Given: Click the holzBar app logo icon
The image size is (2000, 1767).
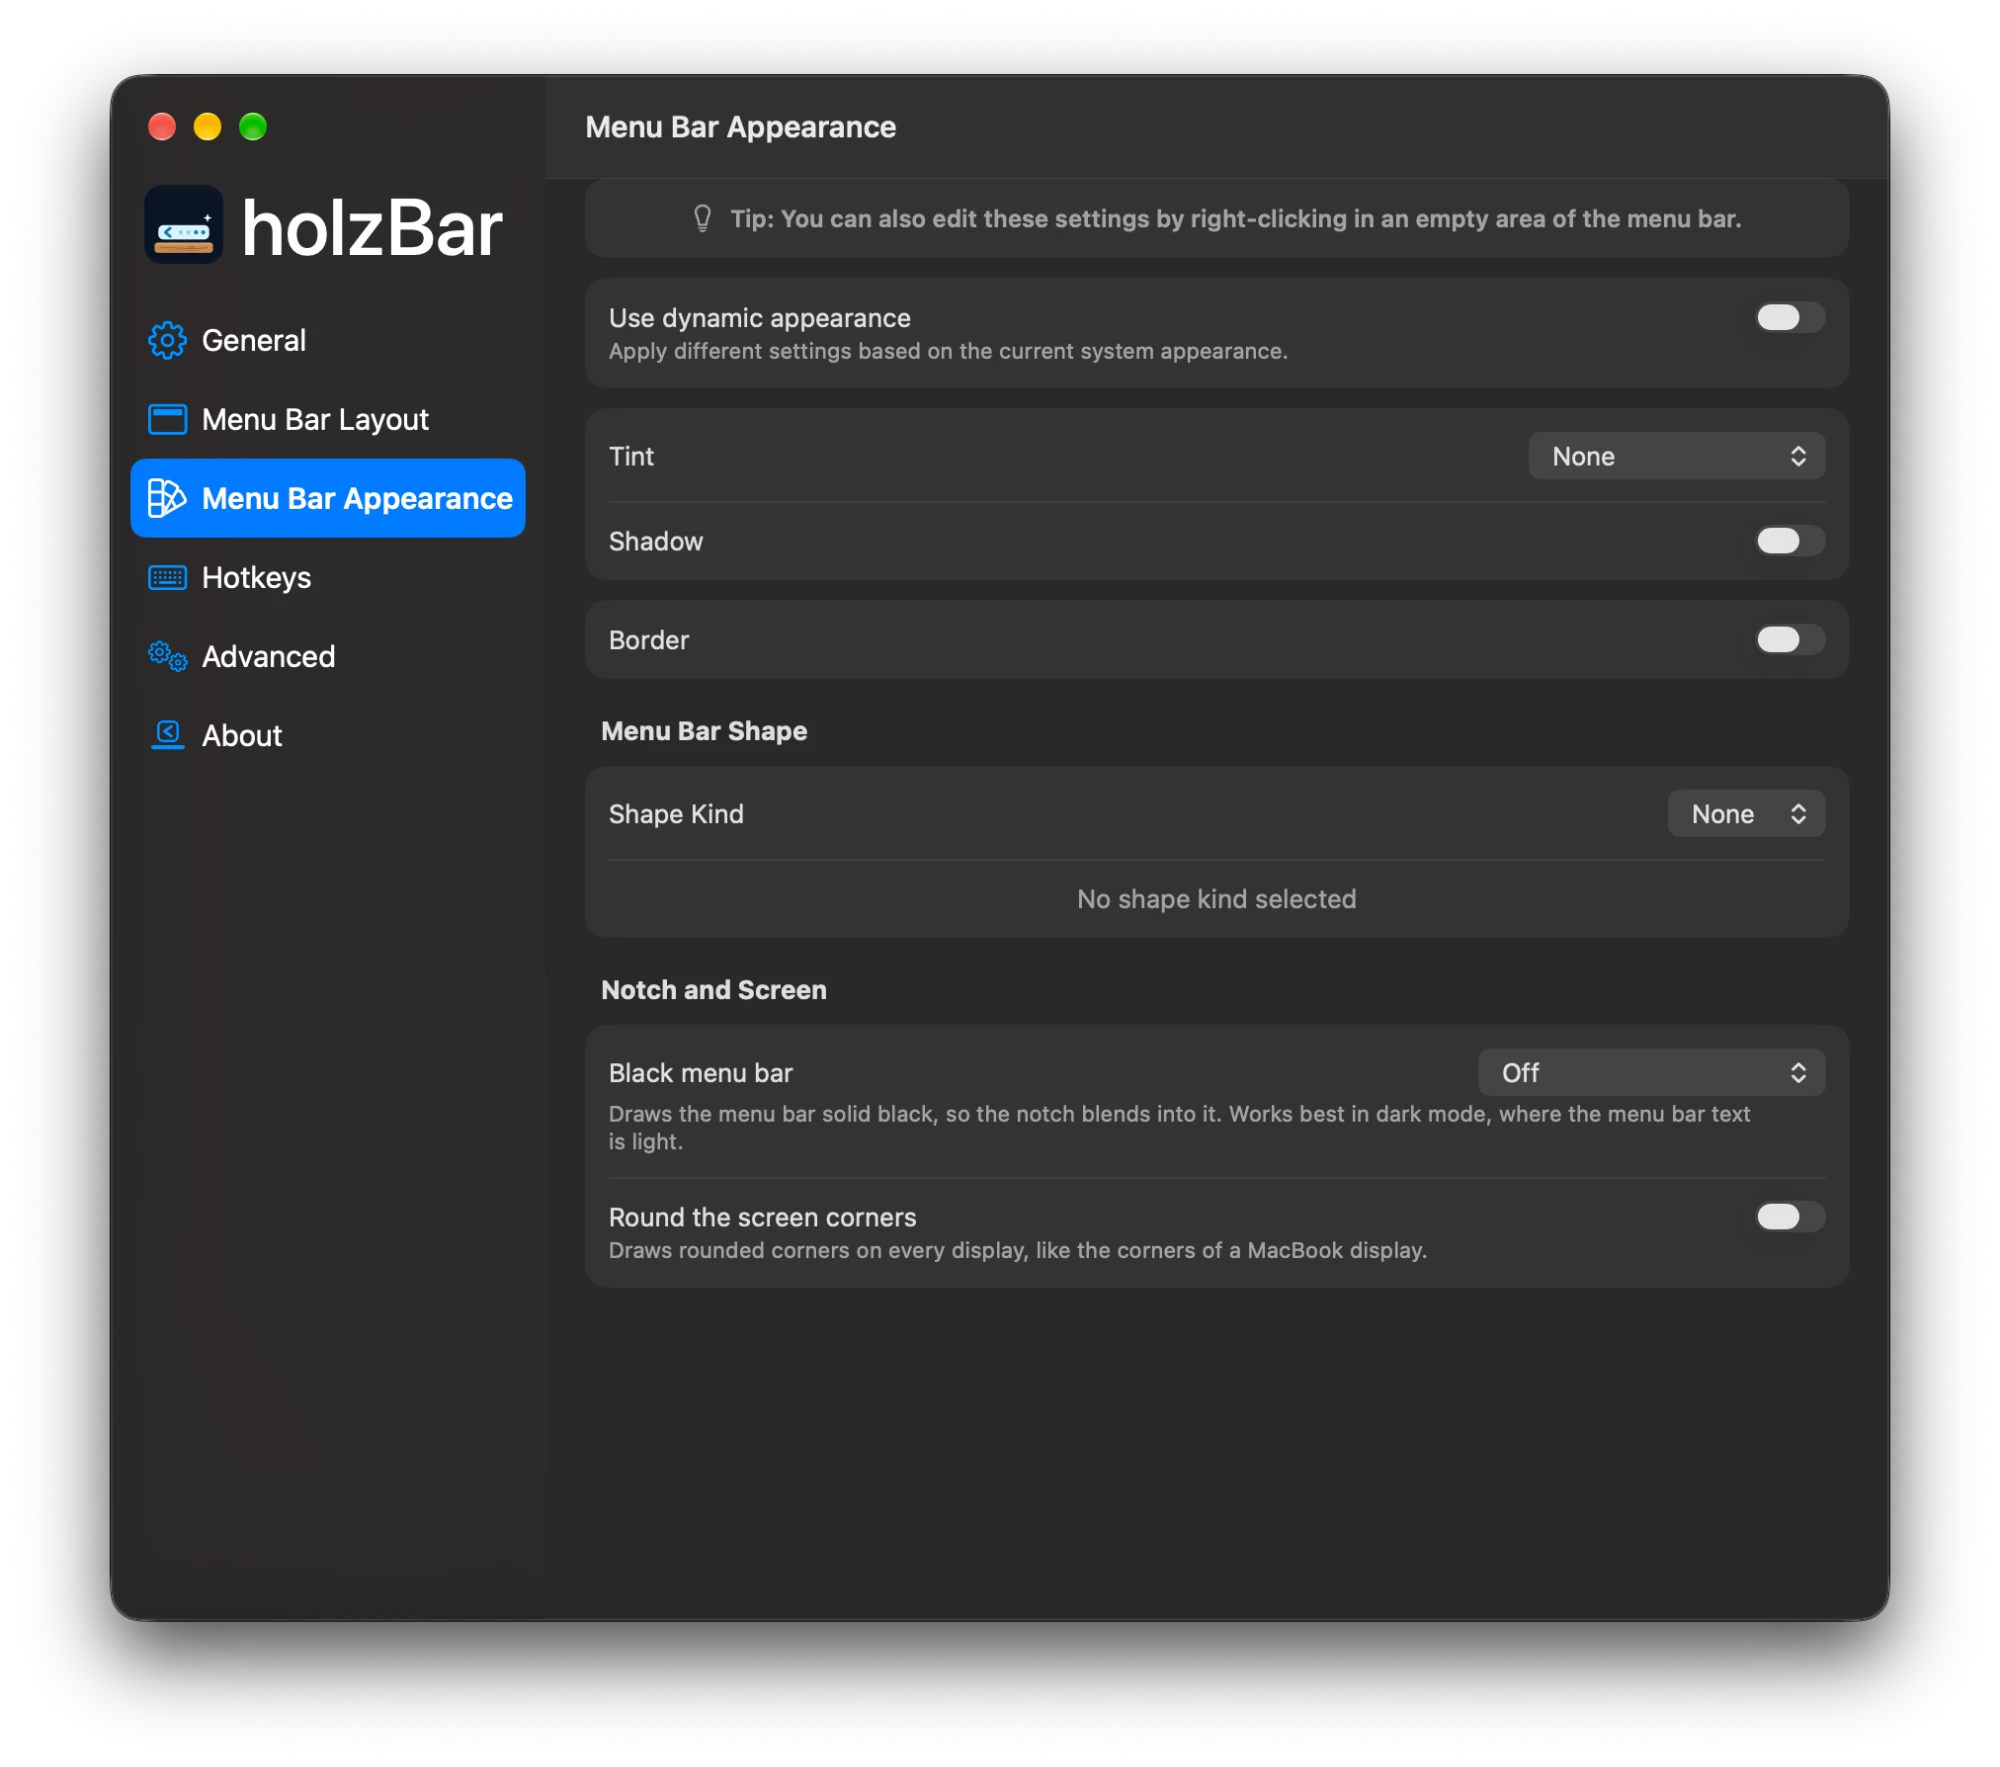Looking at the screenshot, I should [x=184, y=226].
